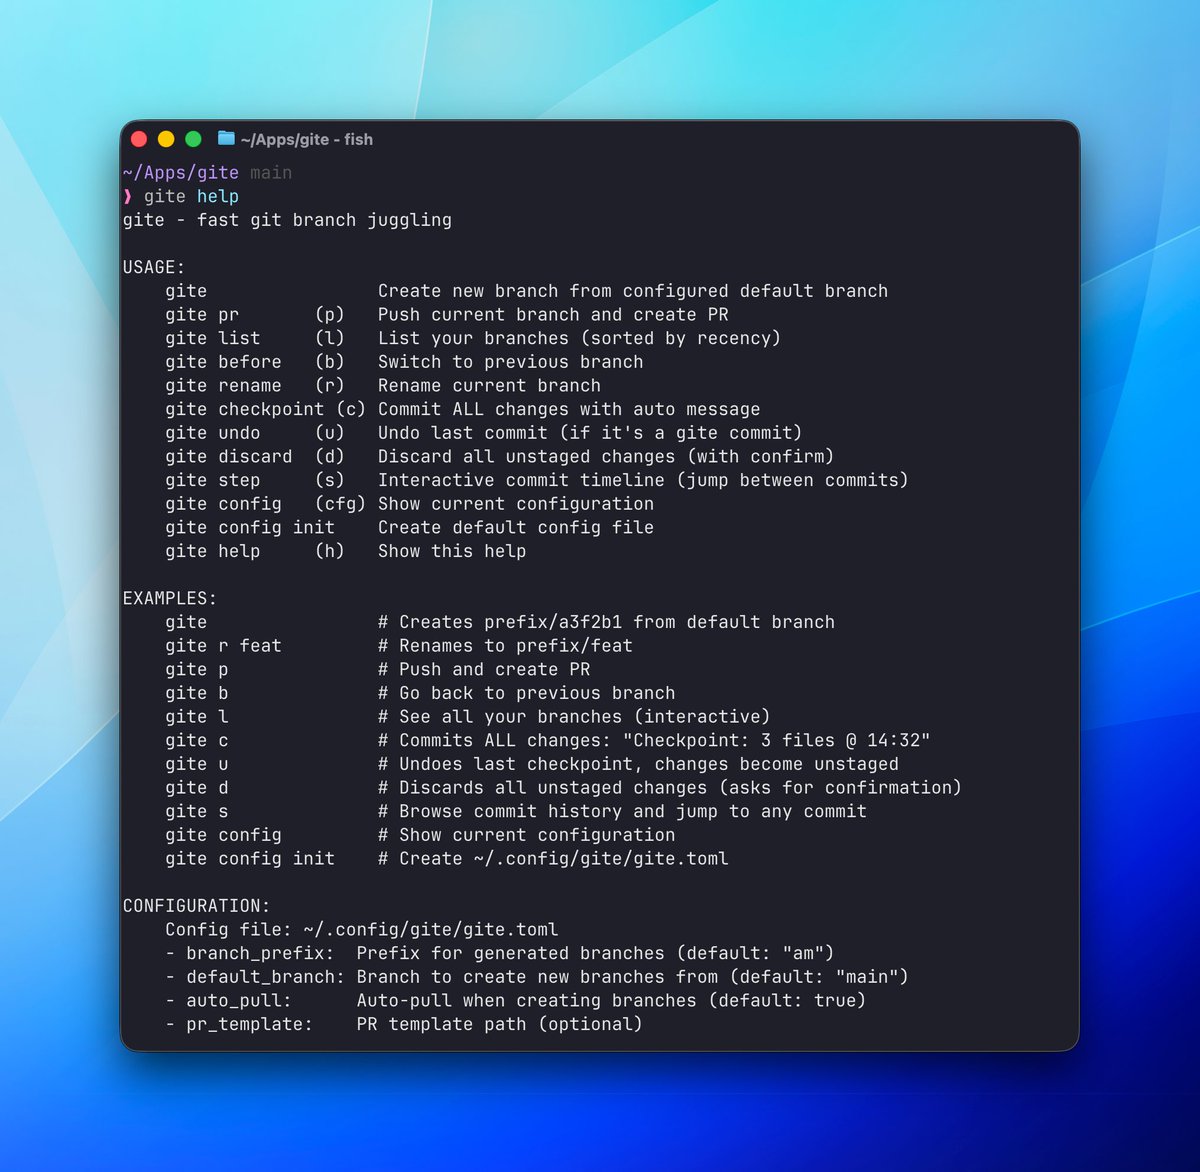Click the 'gite before' usage entry
This screenshot has height=1172, width=1200.
click(224, 362)
